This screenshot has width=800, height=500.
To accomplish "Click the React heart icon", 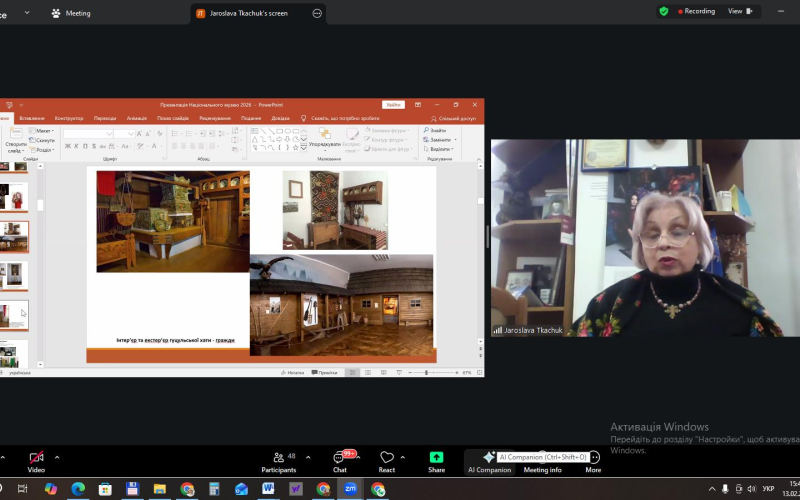I will click(387, 459).
